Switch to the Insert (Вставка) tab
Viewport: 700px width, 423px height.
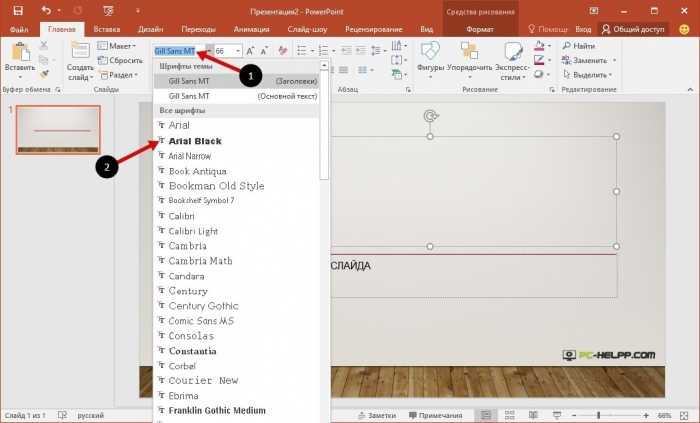point(107,29)
